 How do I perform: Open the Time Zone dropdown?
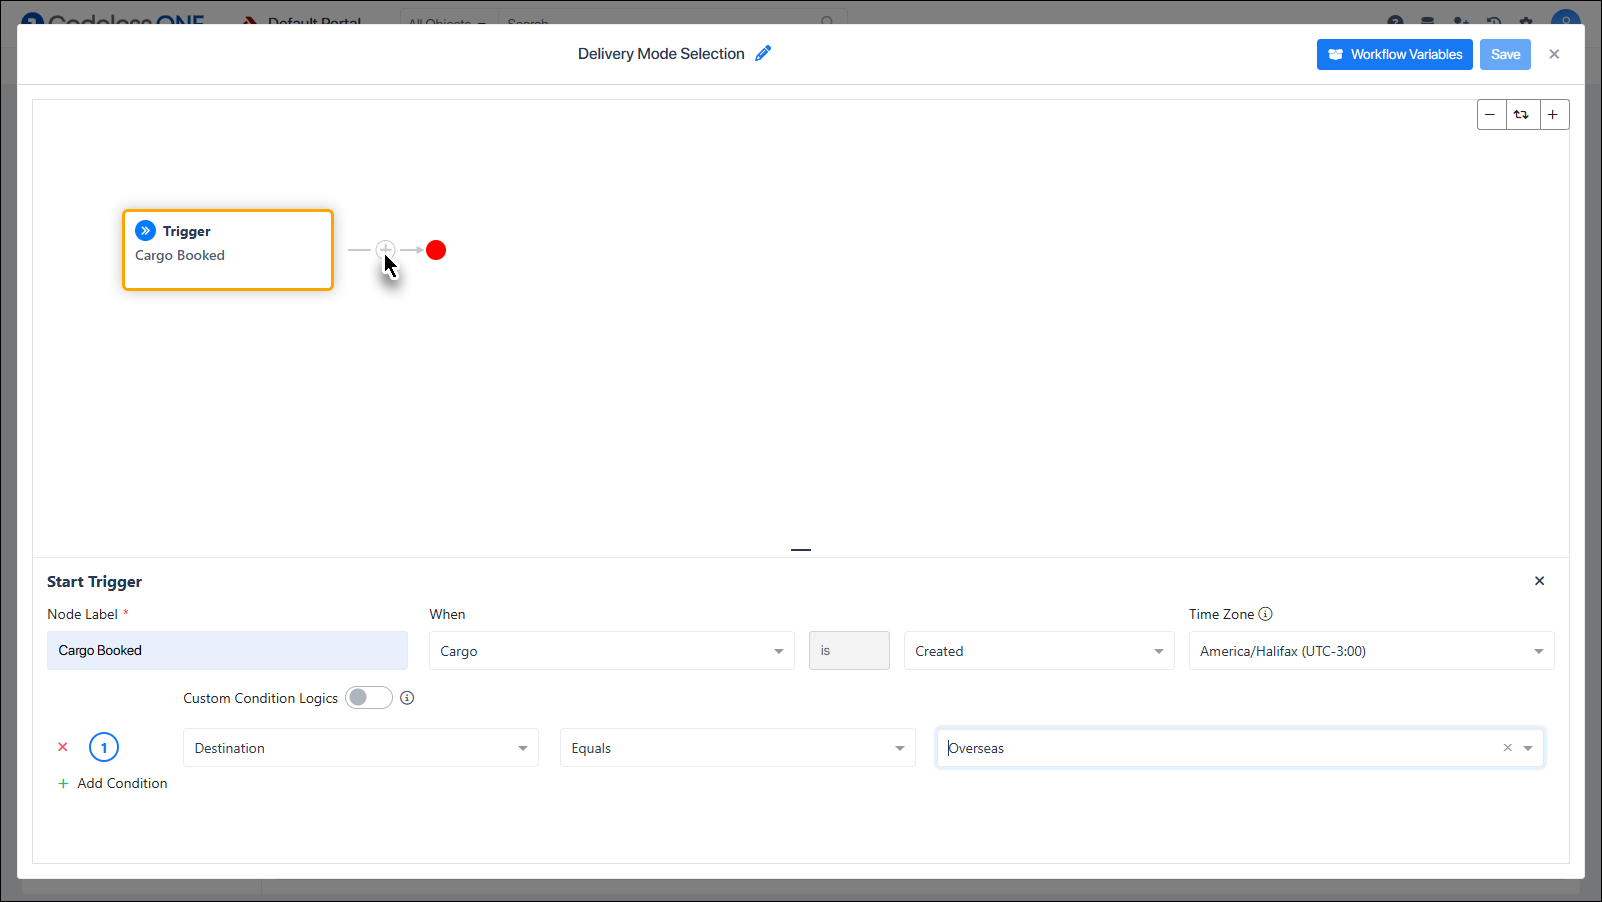coord(1371,650)
